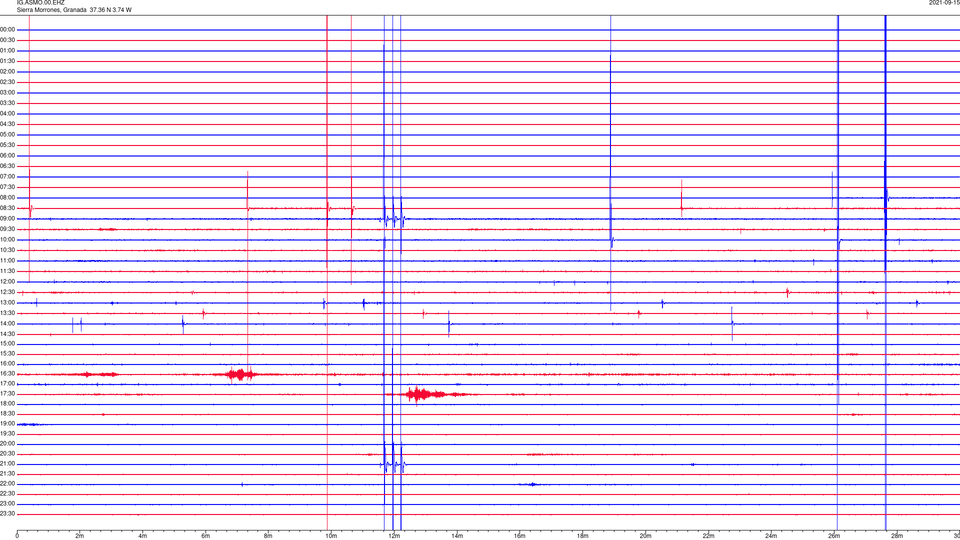The height and width of the screenshot is (540, 960).
Task: Select the 22:00 trace time label
Action: coord(8,483)
